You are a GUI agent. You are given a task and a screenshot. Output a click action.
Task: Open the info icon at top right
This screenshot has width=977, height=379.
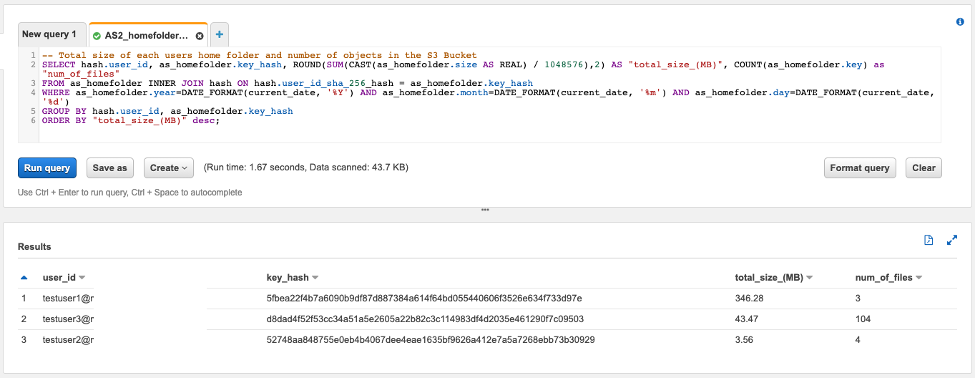960,22
